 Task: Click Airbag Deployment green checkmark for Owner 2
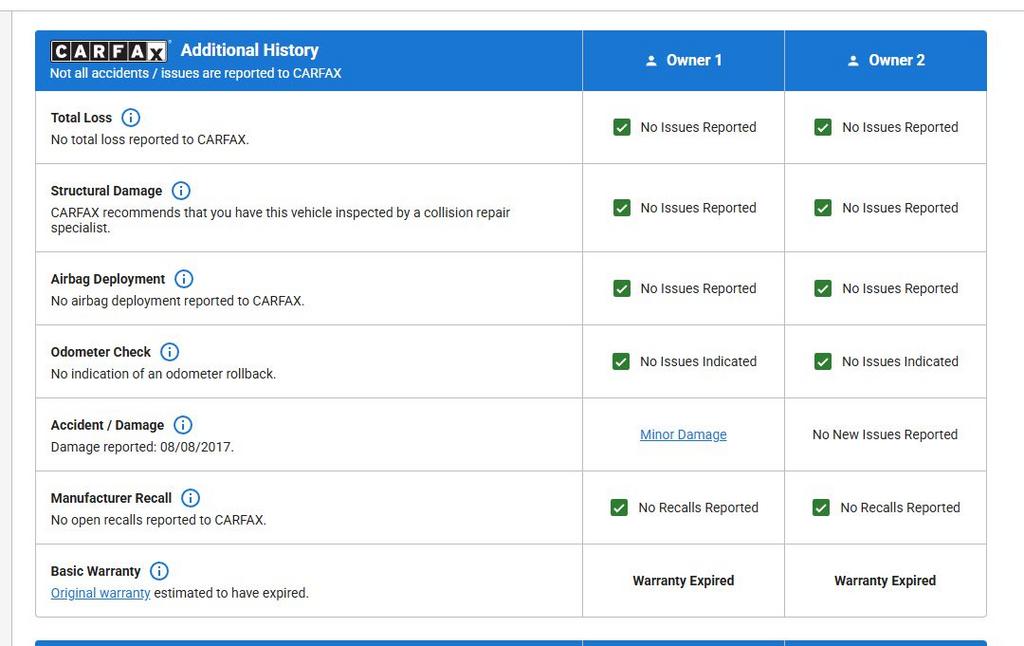point(823,289)
